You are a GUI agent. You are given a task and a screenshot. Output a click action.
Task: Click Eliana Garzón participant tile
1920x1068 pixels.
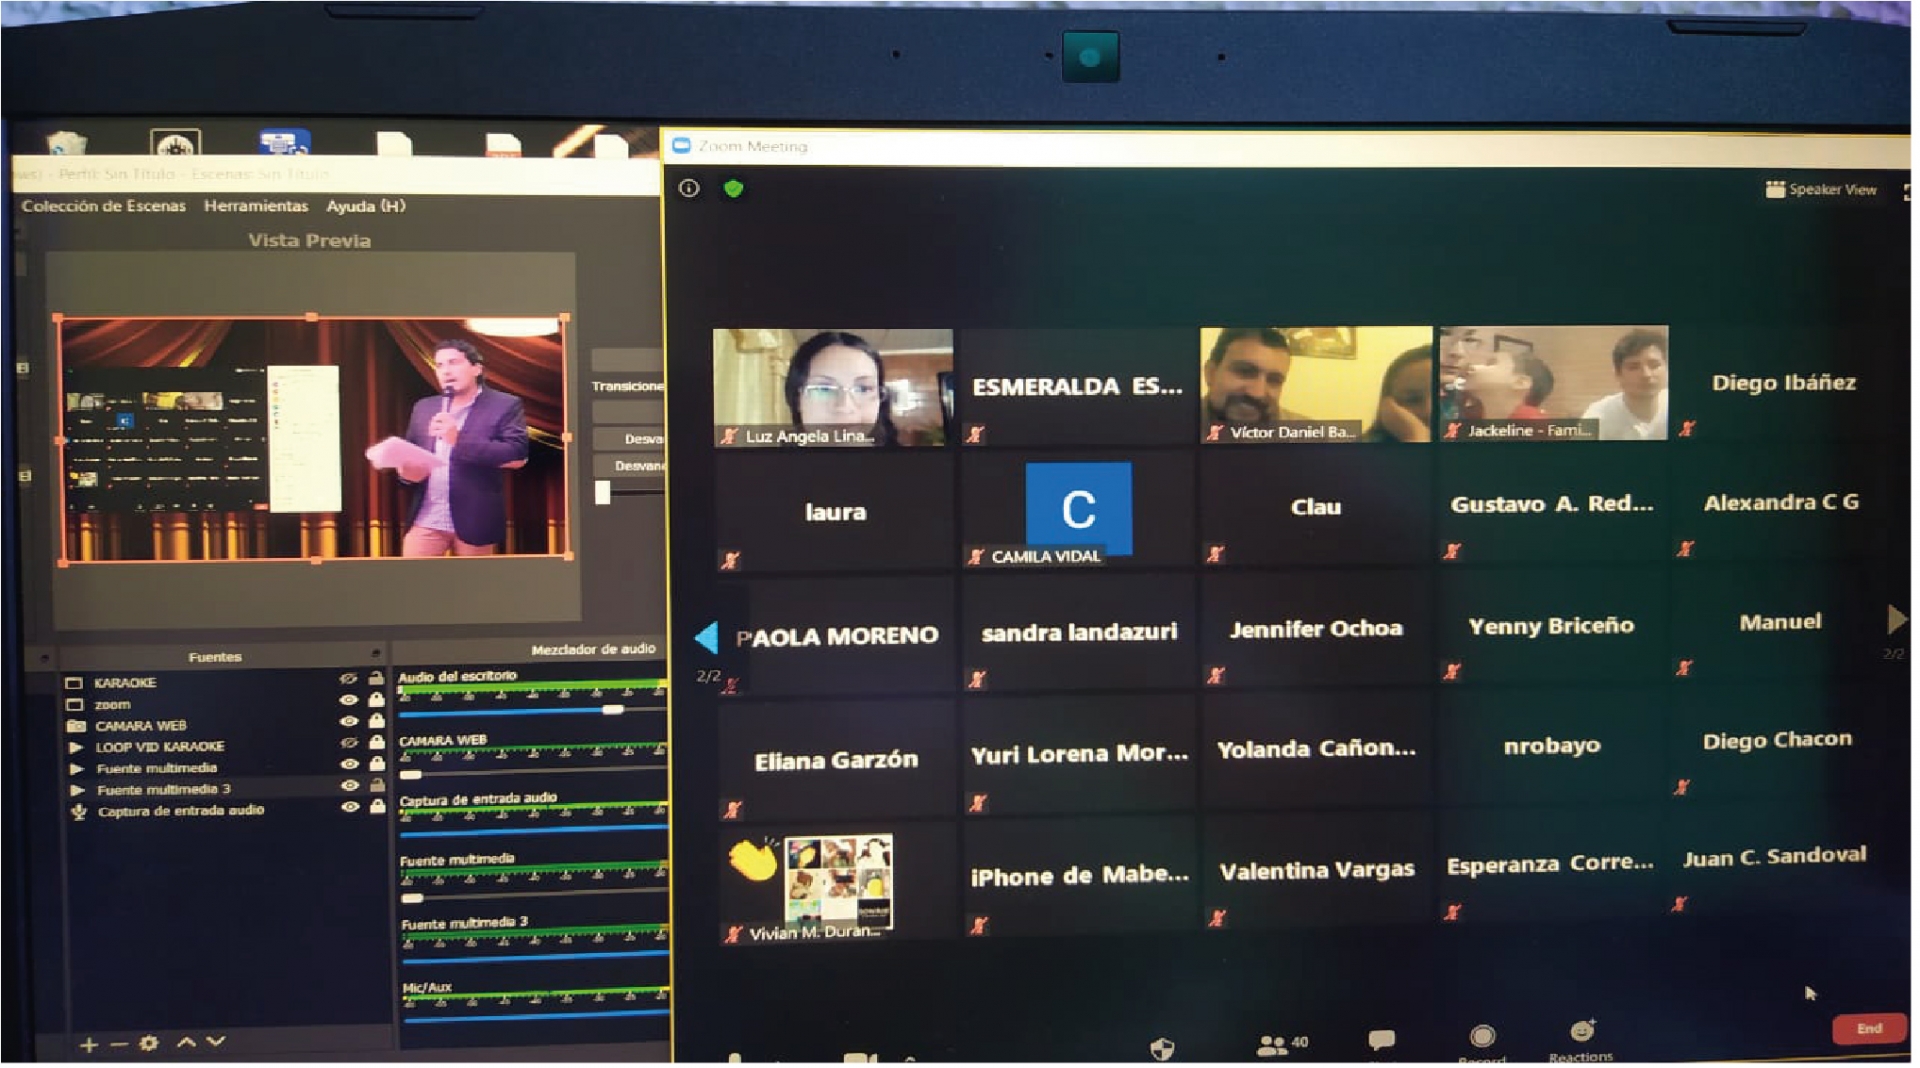pos(835,761)
